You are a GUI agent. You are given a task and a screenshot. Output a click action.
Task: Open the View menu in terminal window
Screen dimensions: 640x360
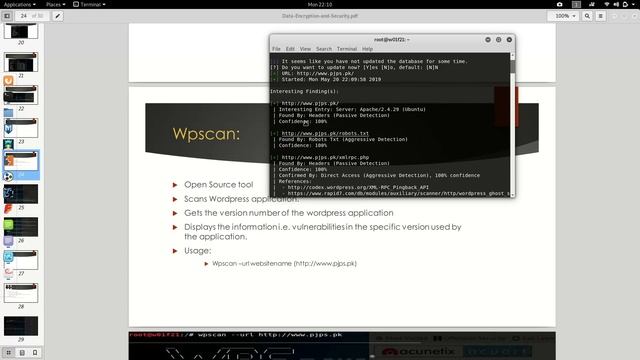(305, 49)
